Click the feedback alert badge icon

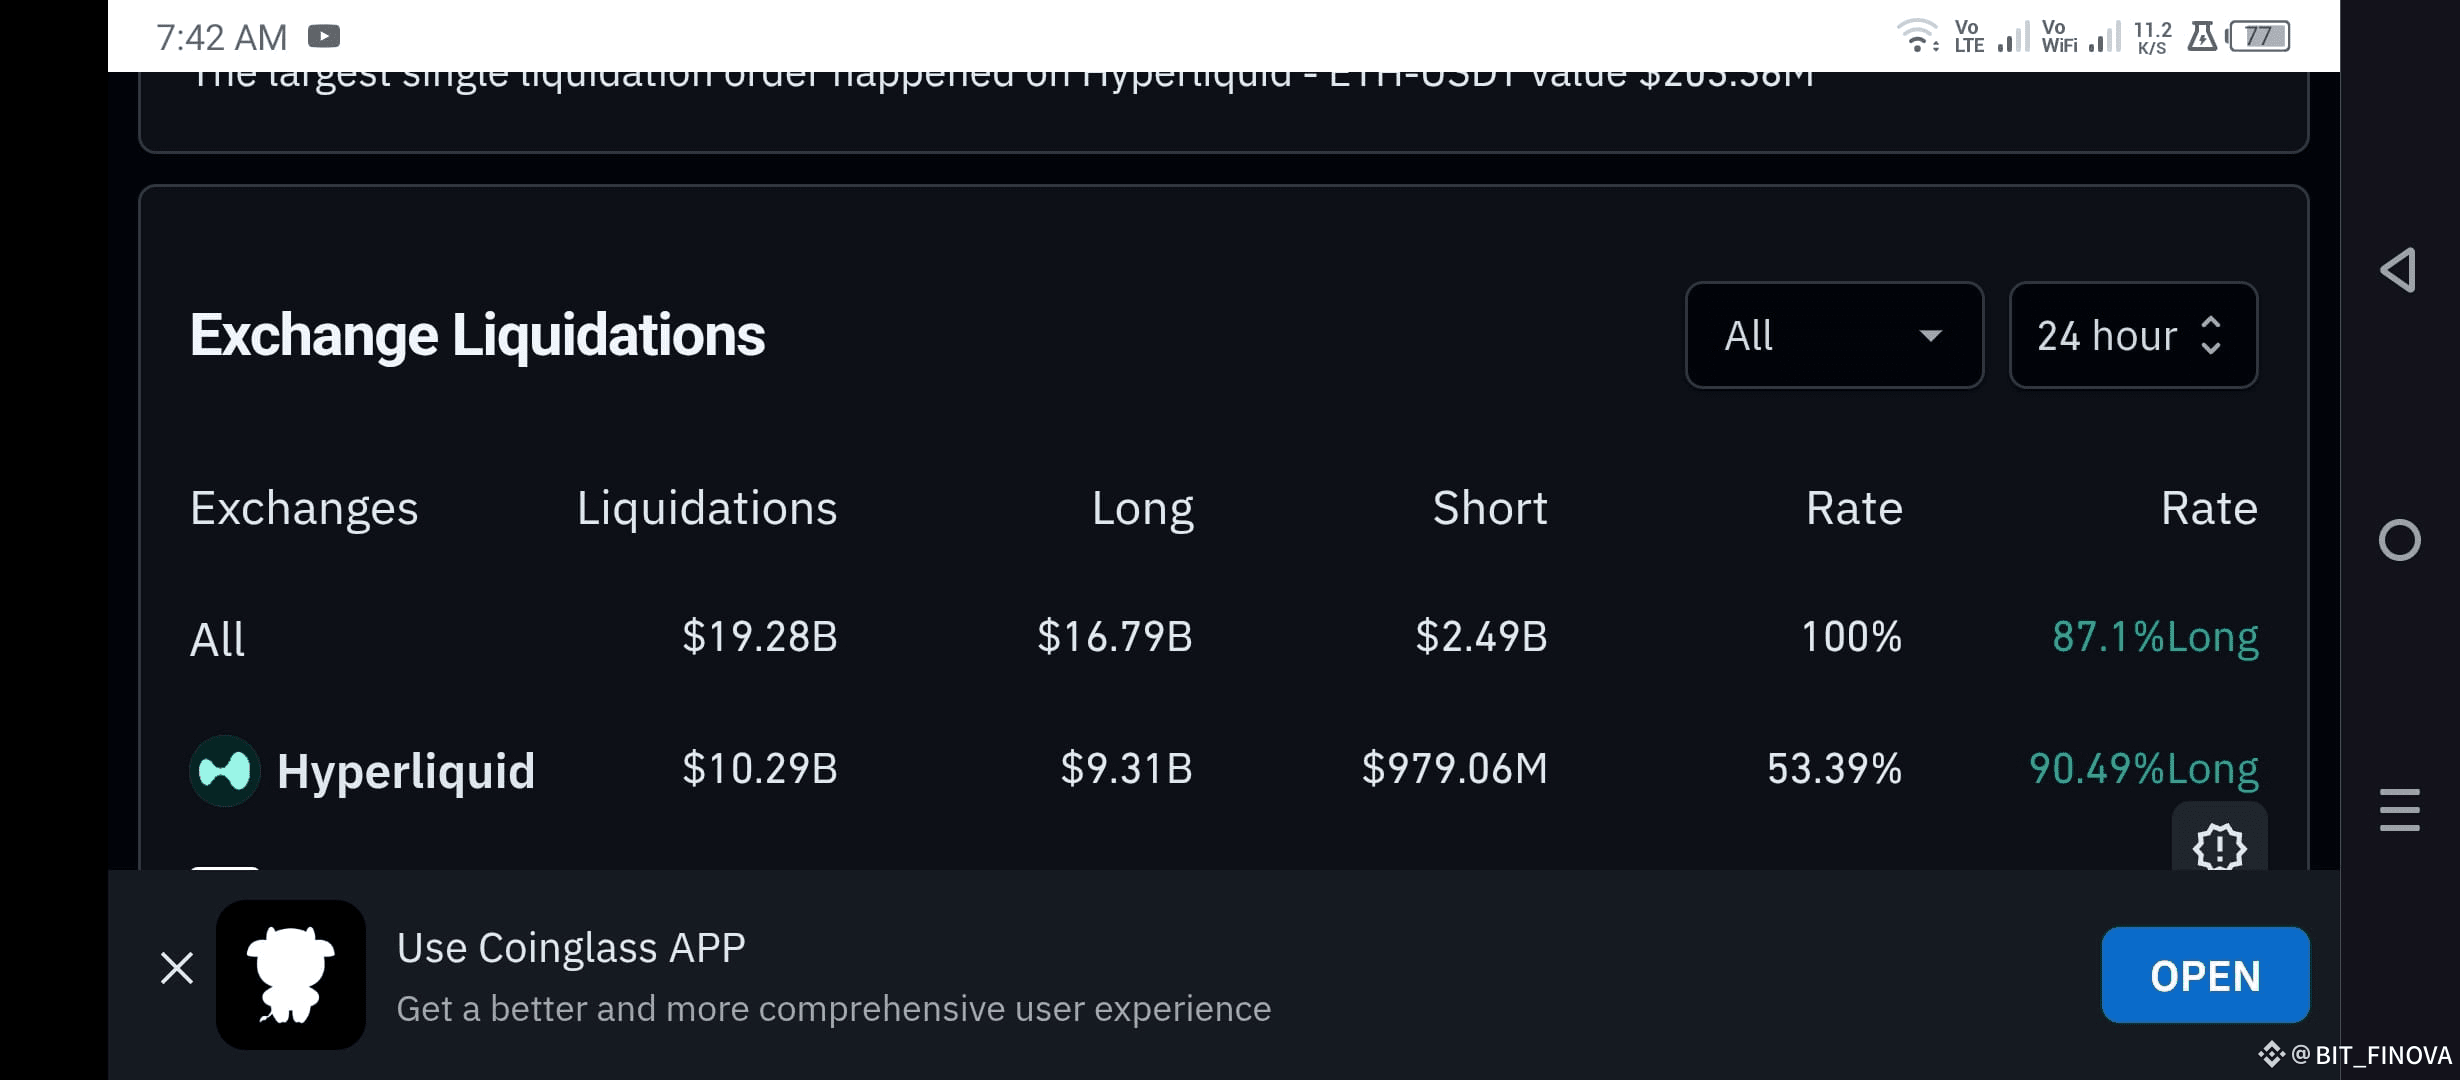pyautogui.click(x=2220, y=846)
